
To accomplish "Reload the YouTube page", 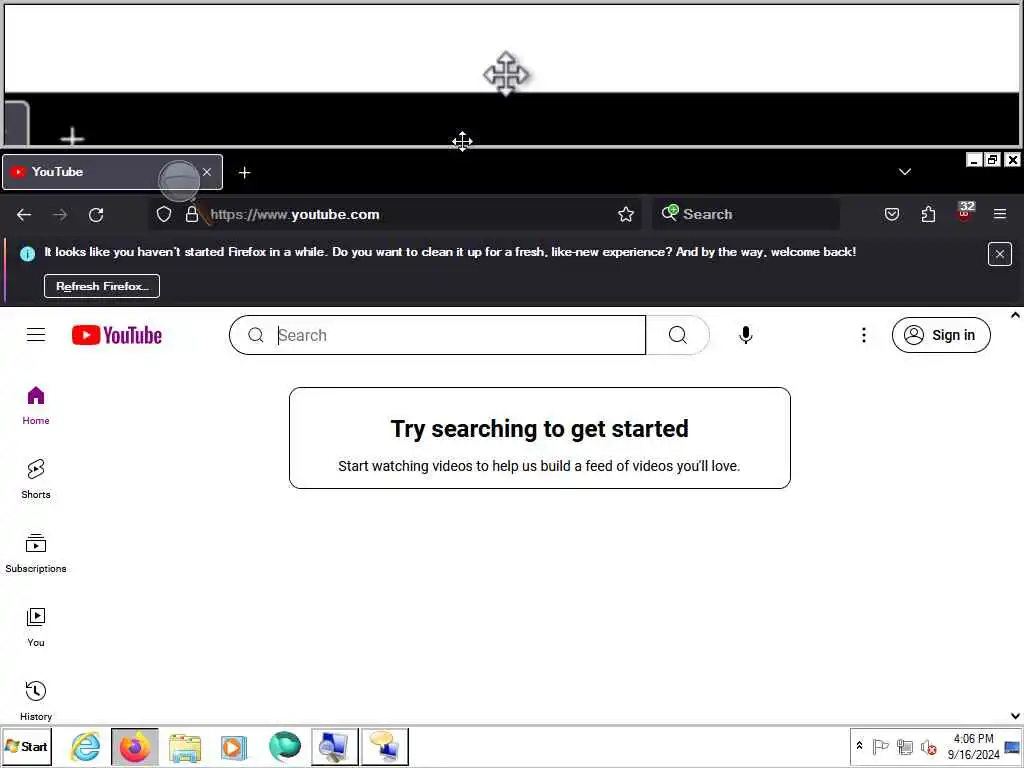I will 96,215.
